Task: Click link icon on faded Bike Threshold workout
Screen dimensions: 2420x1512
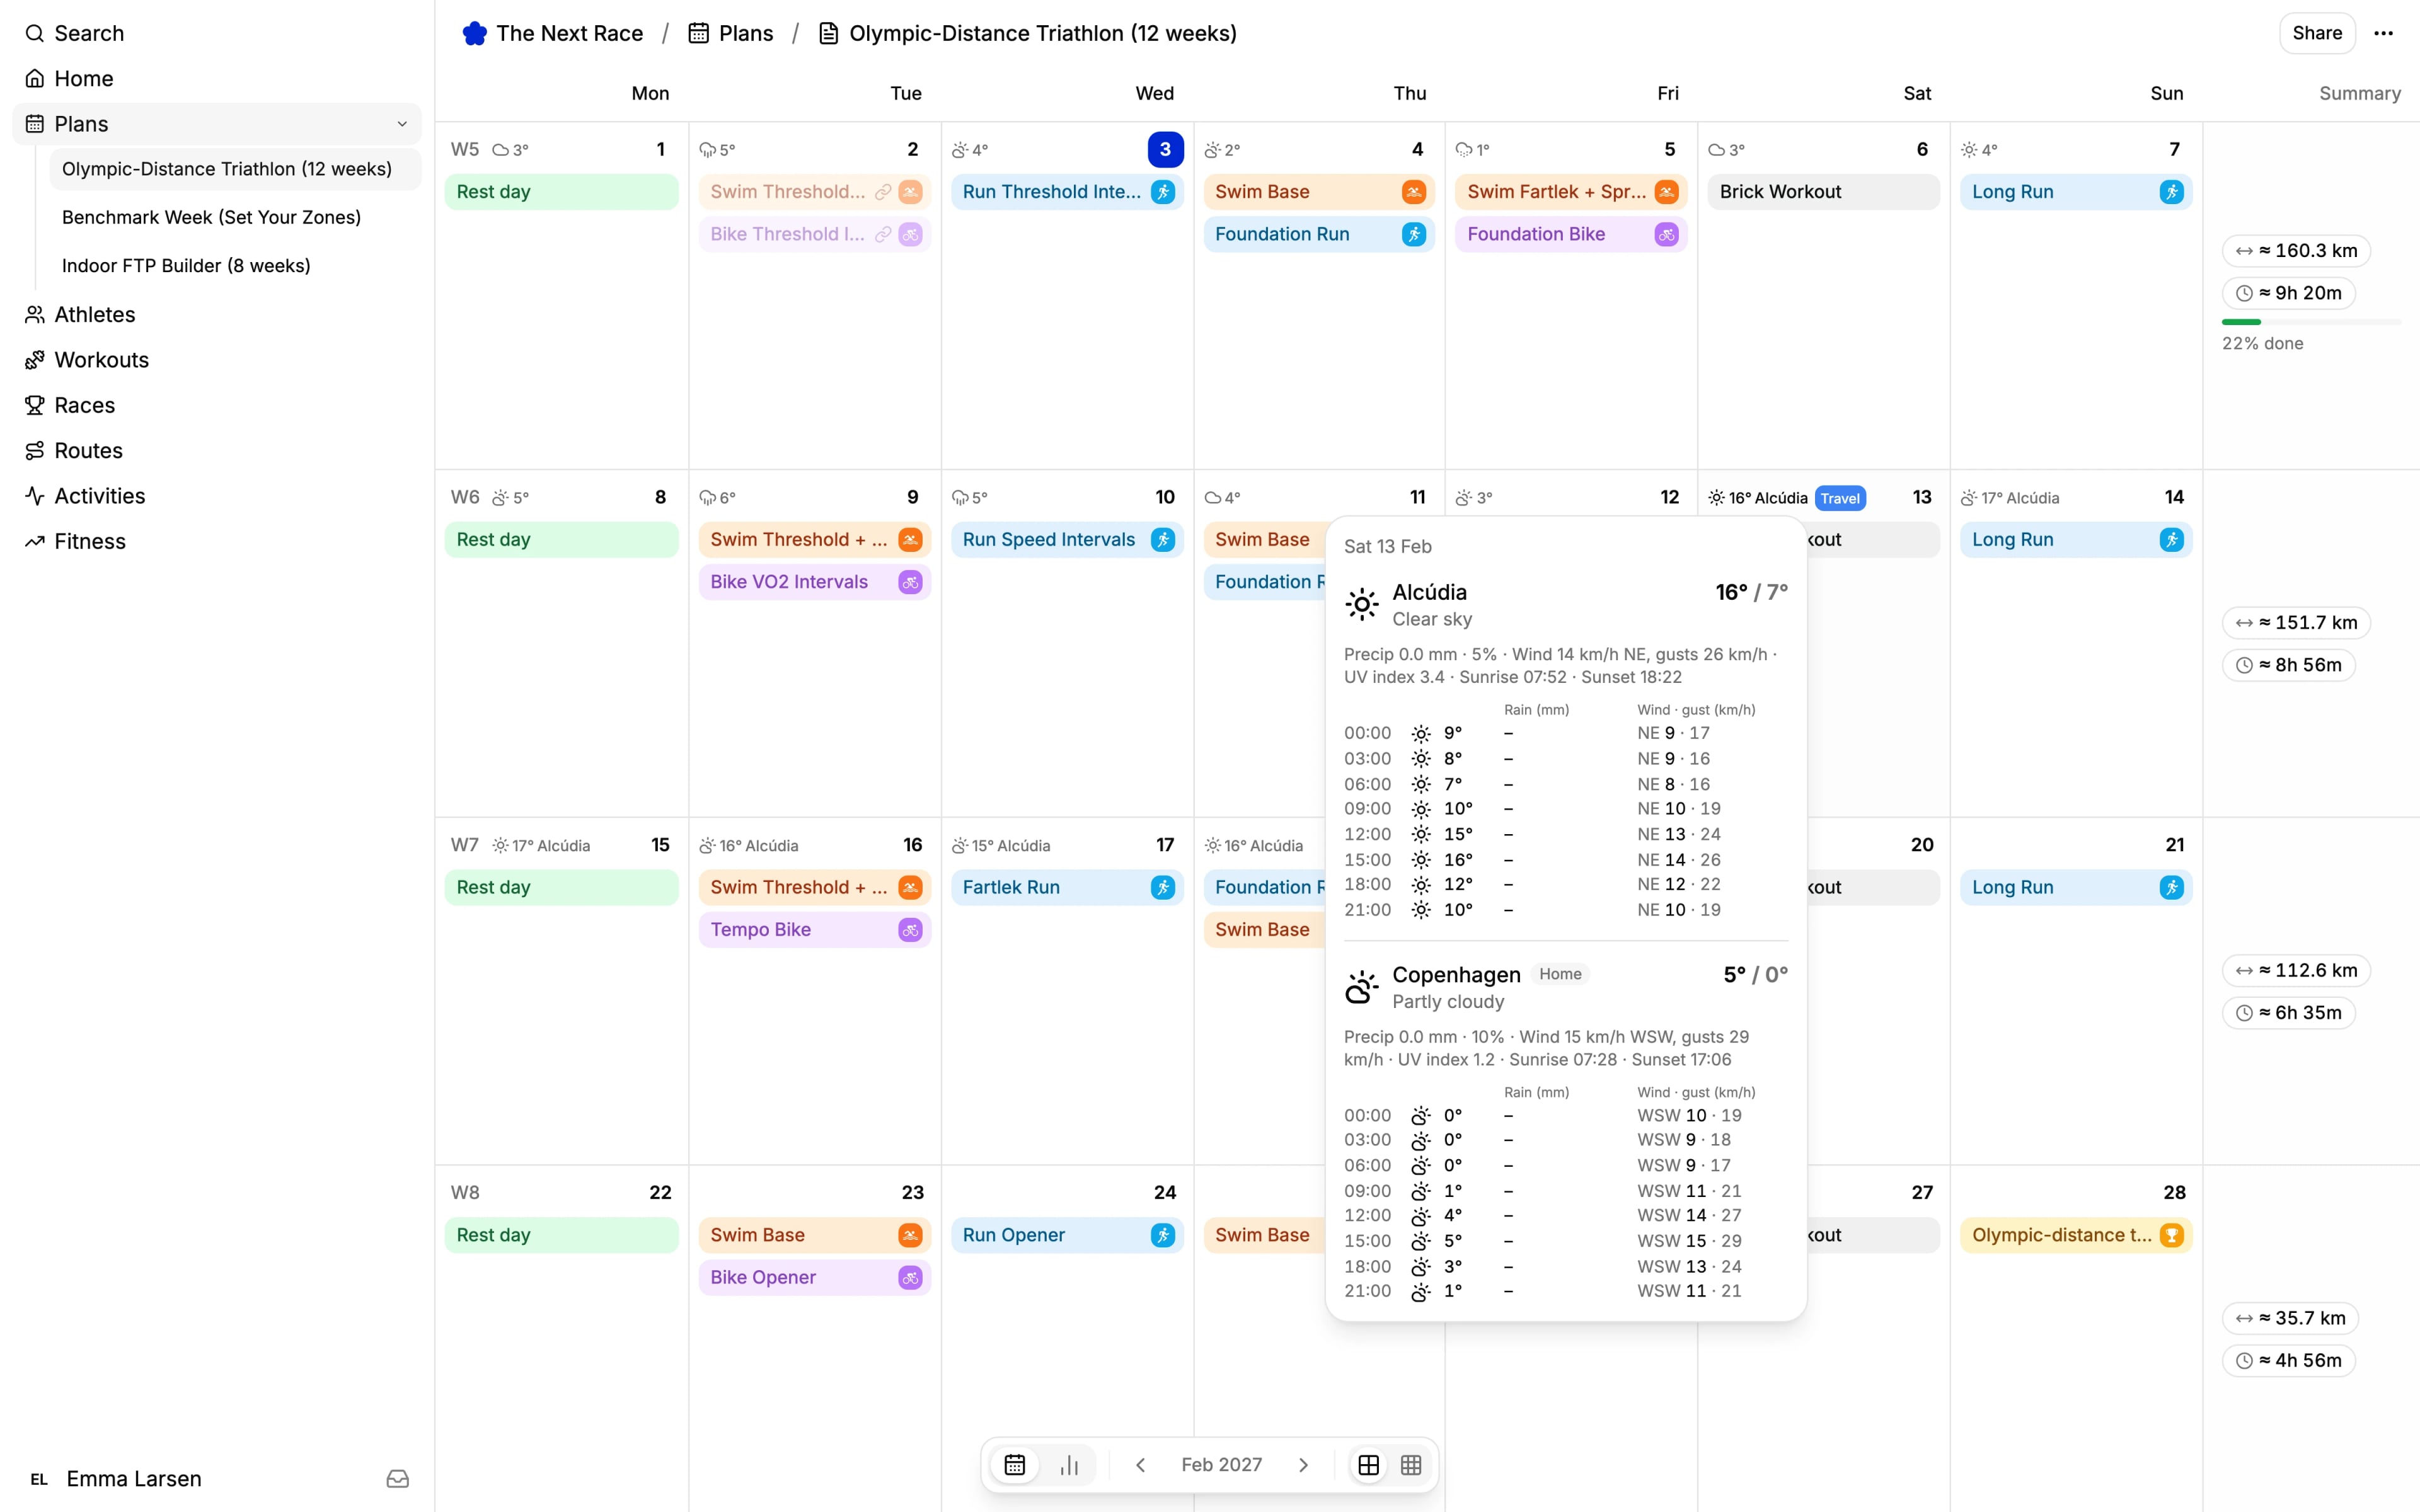Action: tap(883, 234)
